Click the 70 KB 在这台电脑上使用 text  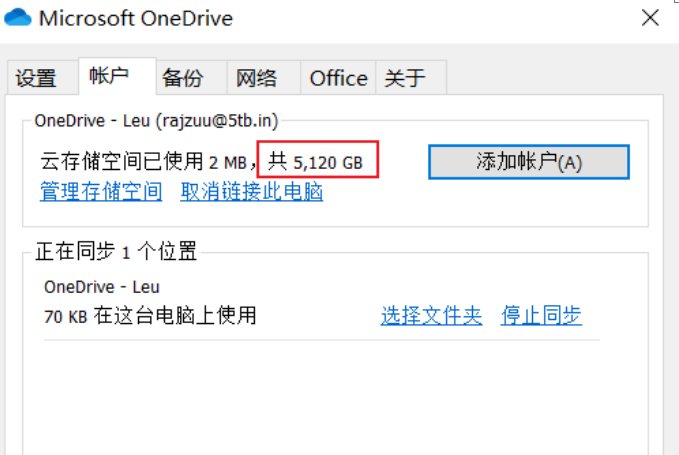coord(150,316)
